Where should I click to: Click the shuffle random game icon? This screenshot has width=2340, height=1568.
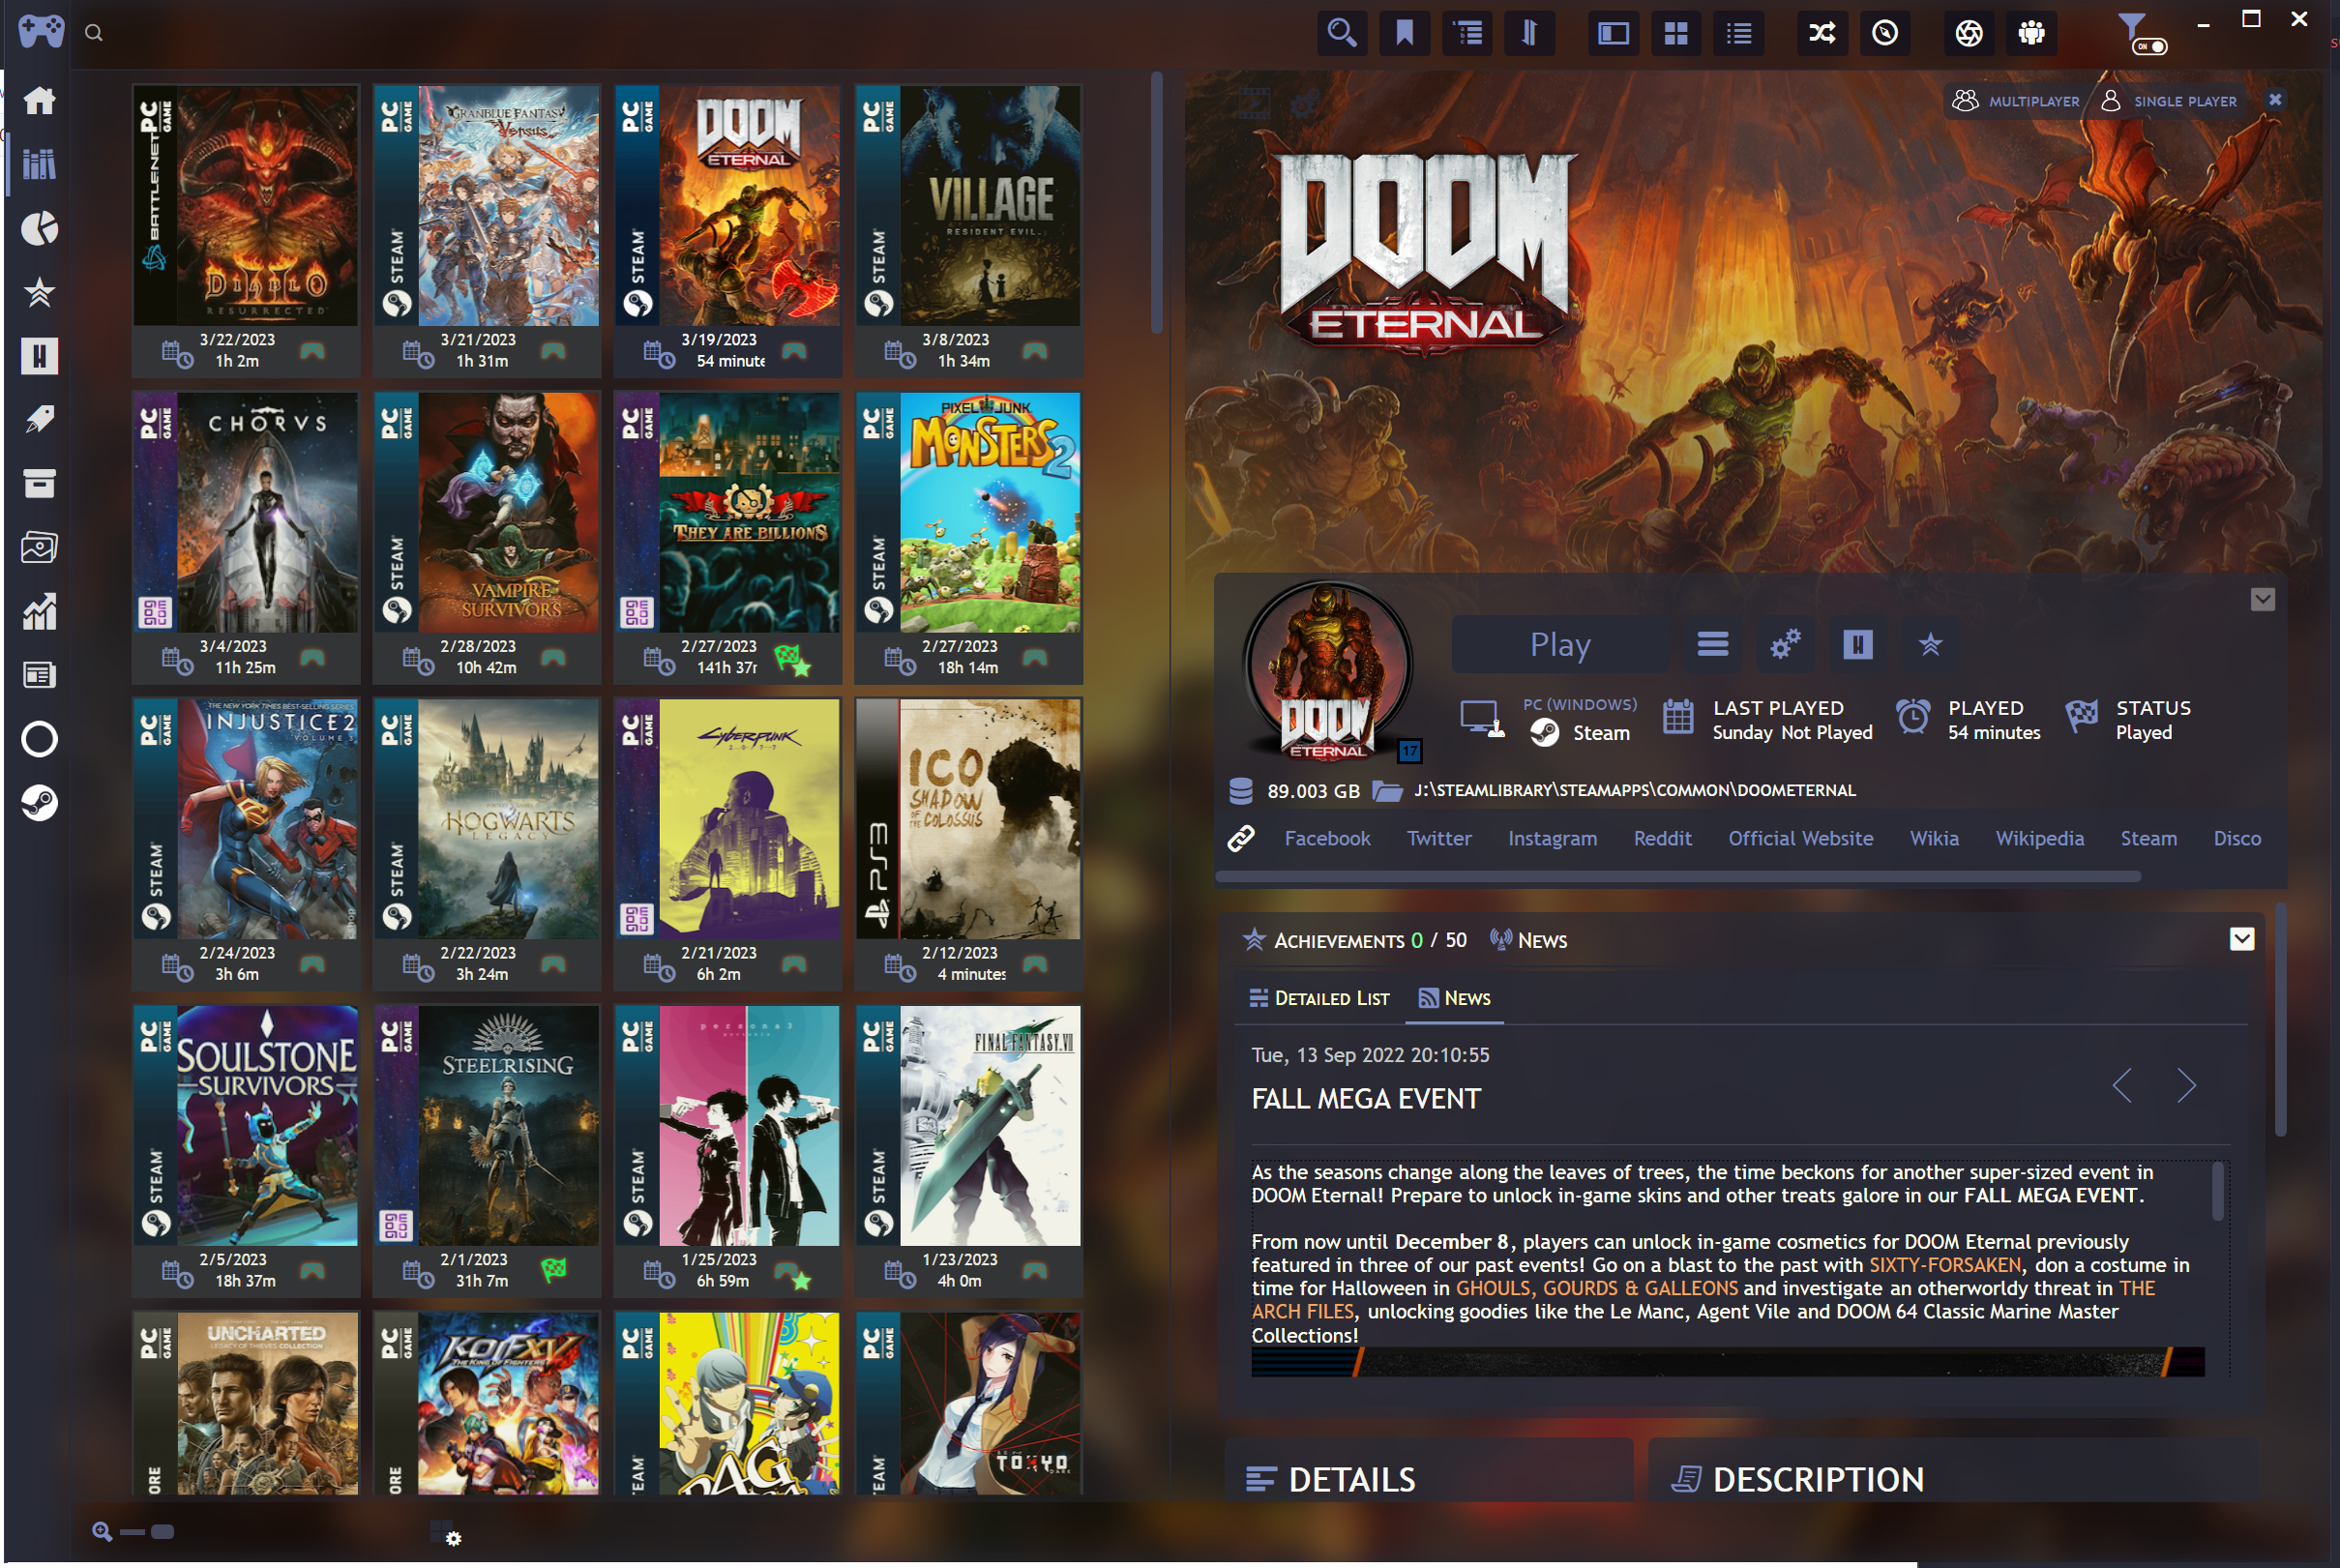[1821, 33]
